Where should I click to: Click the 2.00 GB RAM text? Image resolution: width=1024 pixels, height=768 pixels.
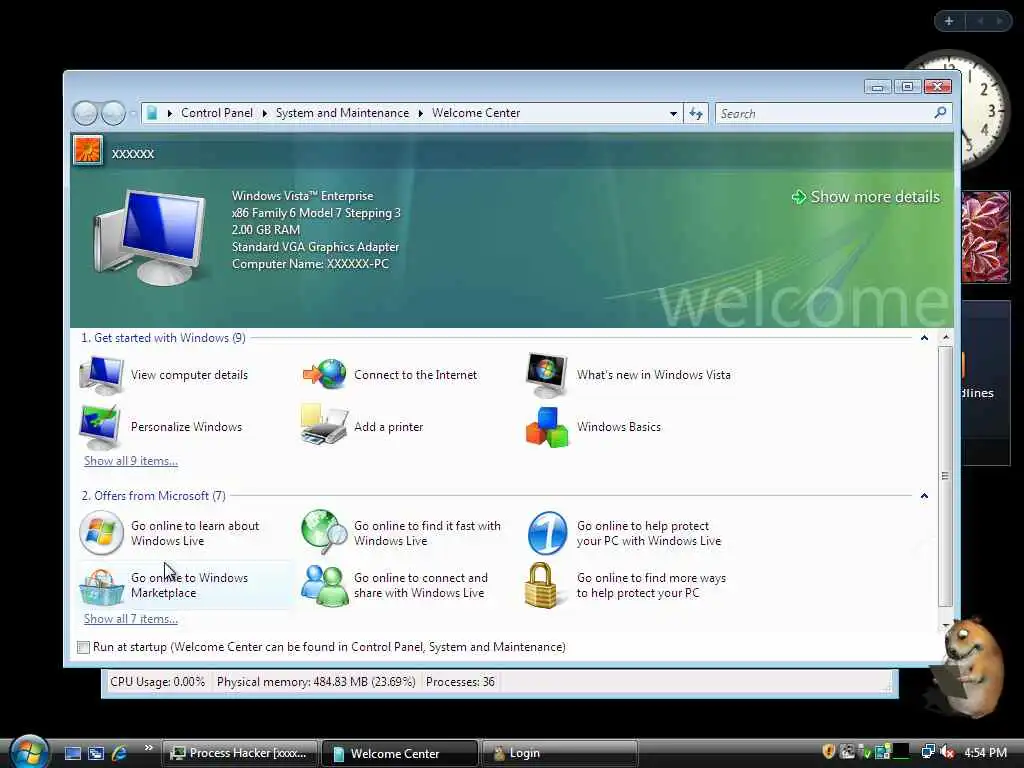tap(266, 230)
